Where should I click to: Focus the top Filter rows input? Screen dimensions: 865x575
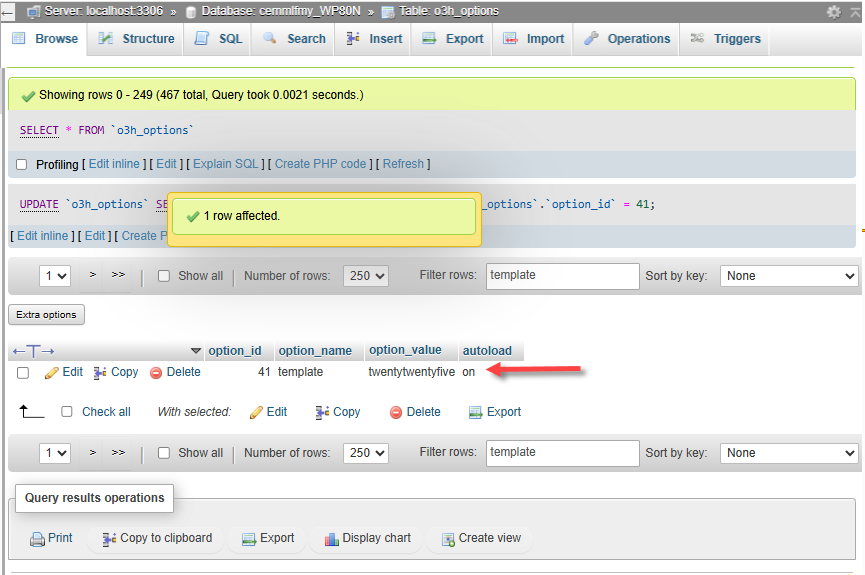tap(563, 275)
